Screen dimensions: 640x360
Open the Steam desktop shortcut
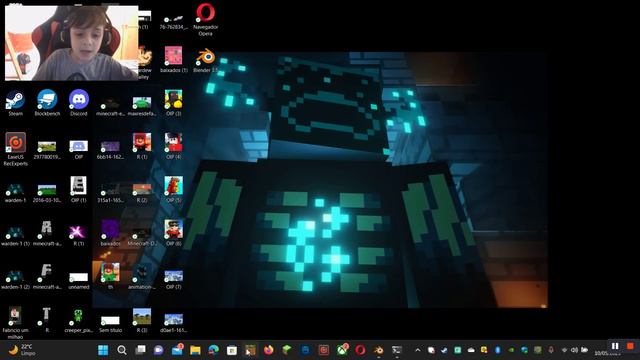tap(16, 103)
